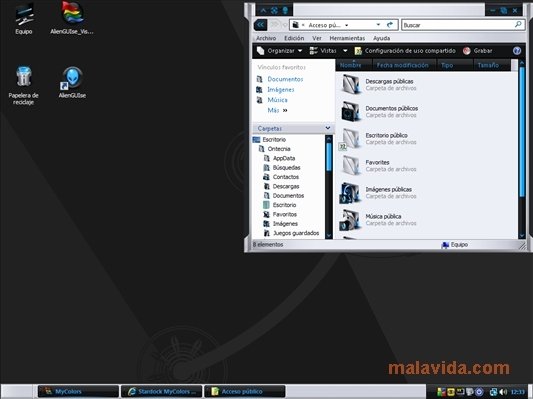Click the volume speaker tray icon
This screenshot has height=399, width=533.
[x=503, y=392]
